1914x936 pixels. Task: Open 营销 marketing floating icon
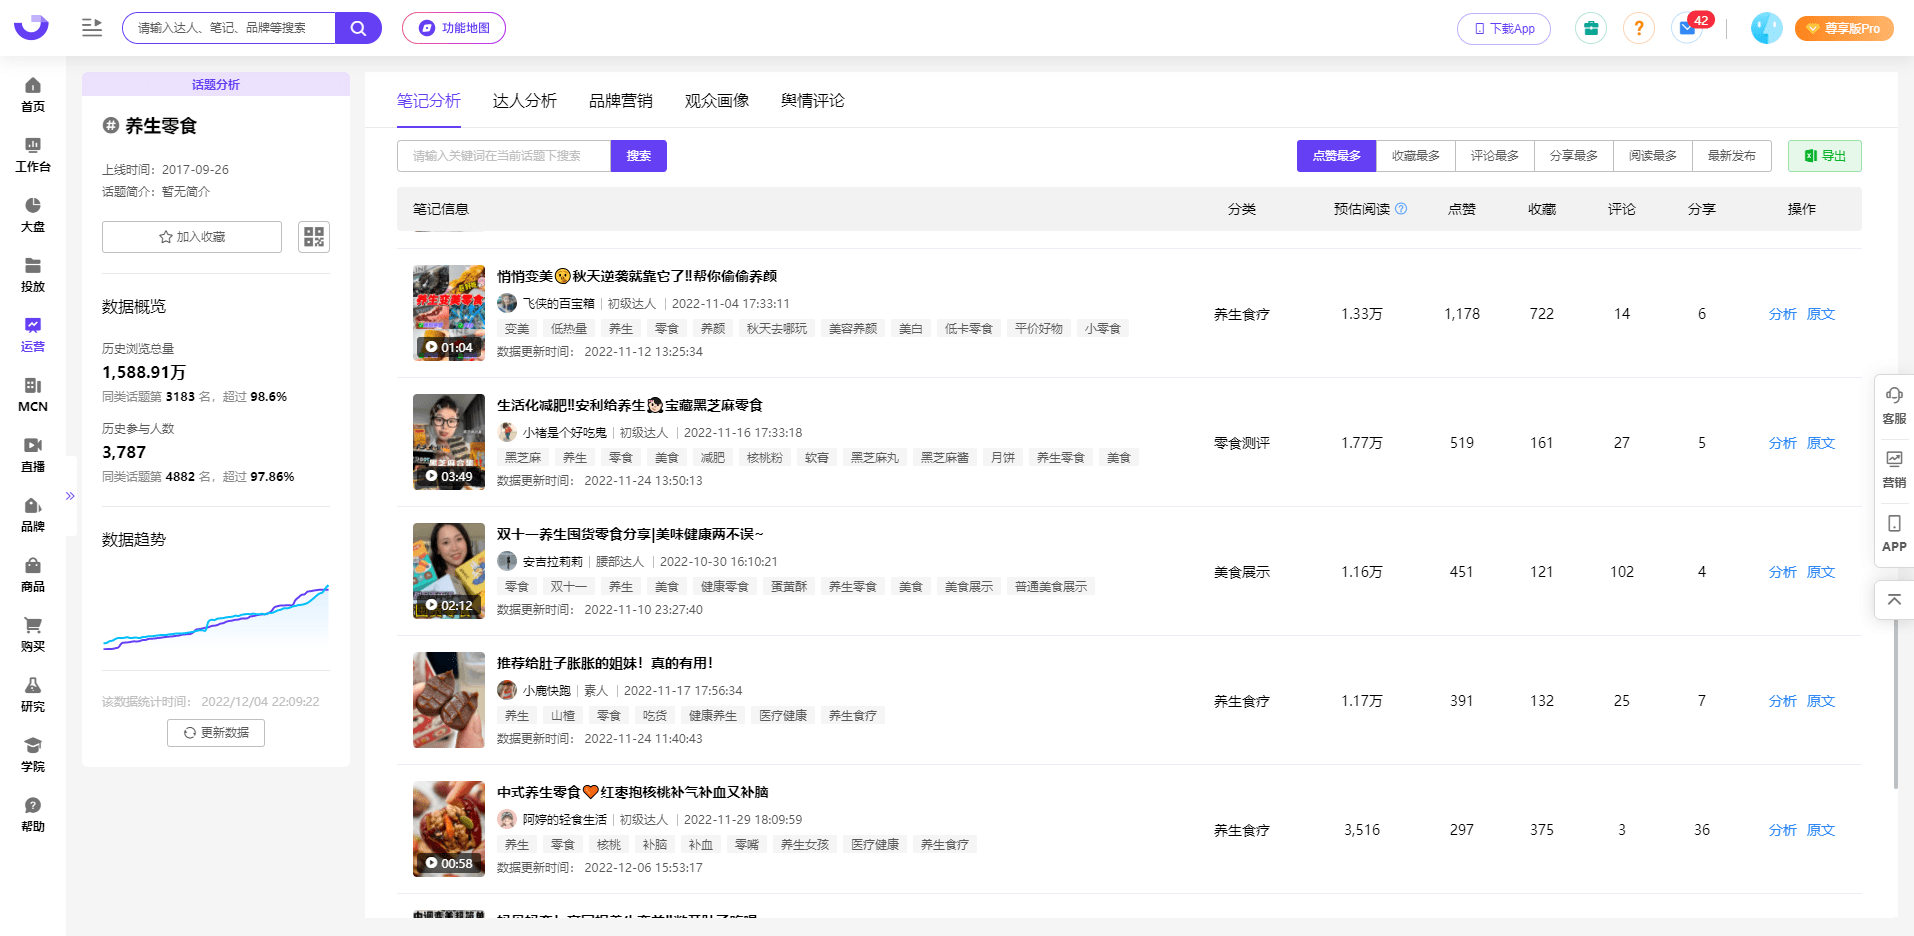point(1894,469)
